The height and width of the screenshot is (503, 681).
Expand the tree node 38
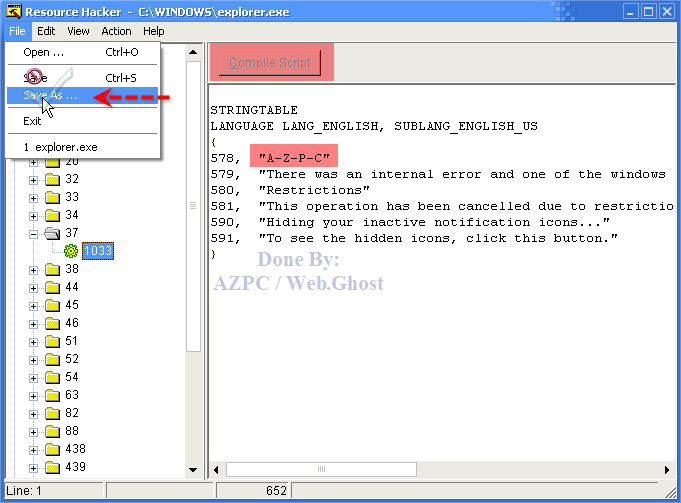coord(34,269)
